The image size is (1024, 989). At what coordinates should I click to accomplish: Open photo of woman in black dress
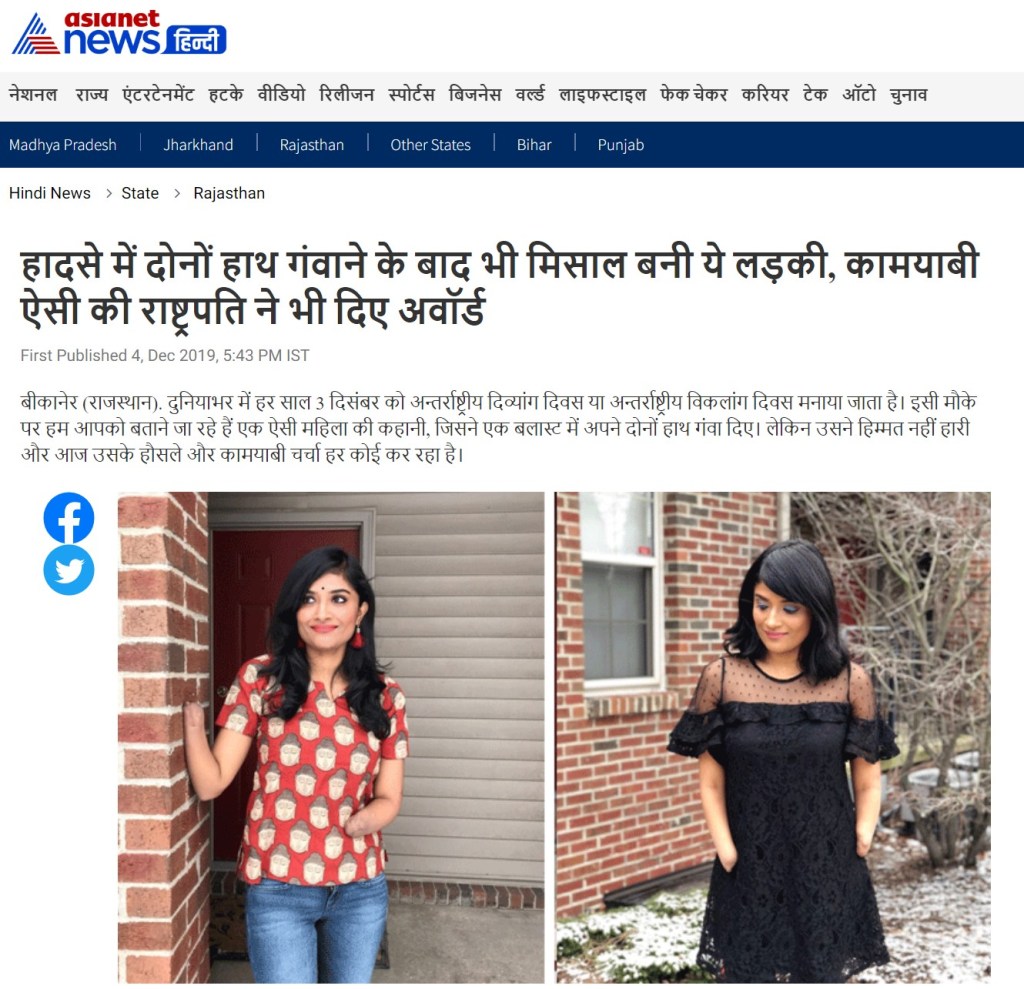[x=773, y=738]
